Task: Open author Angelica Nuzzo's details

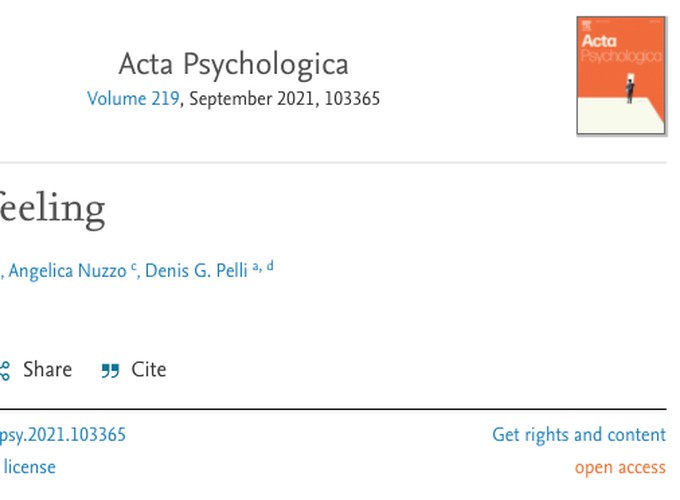Action: pyautogui.click(x=67, y=271)
